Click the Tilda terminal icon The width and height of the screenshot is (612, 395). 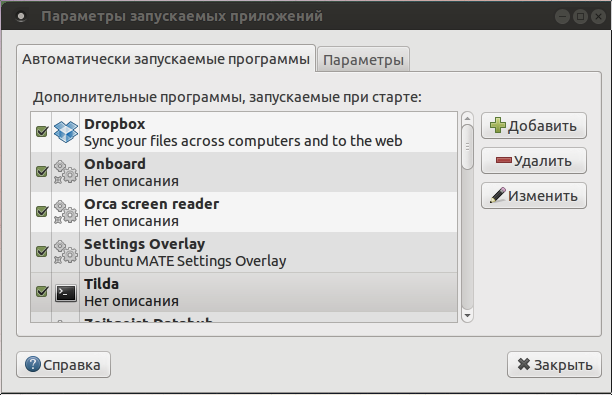(x=66, y=293)
